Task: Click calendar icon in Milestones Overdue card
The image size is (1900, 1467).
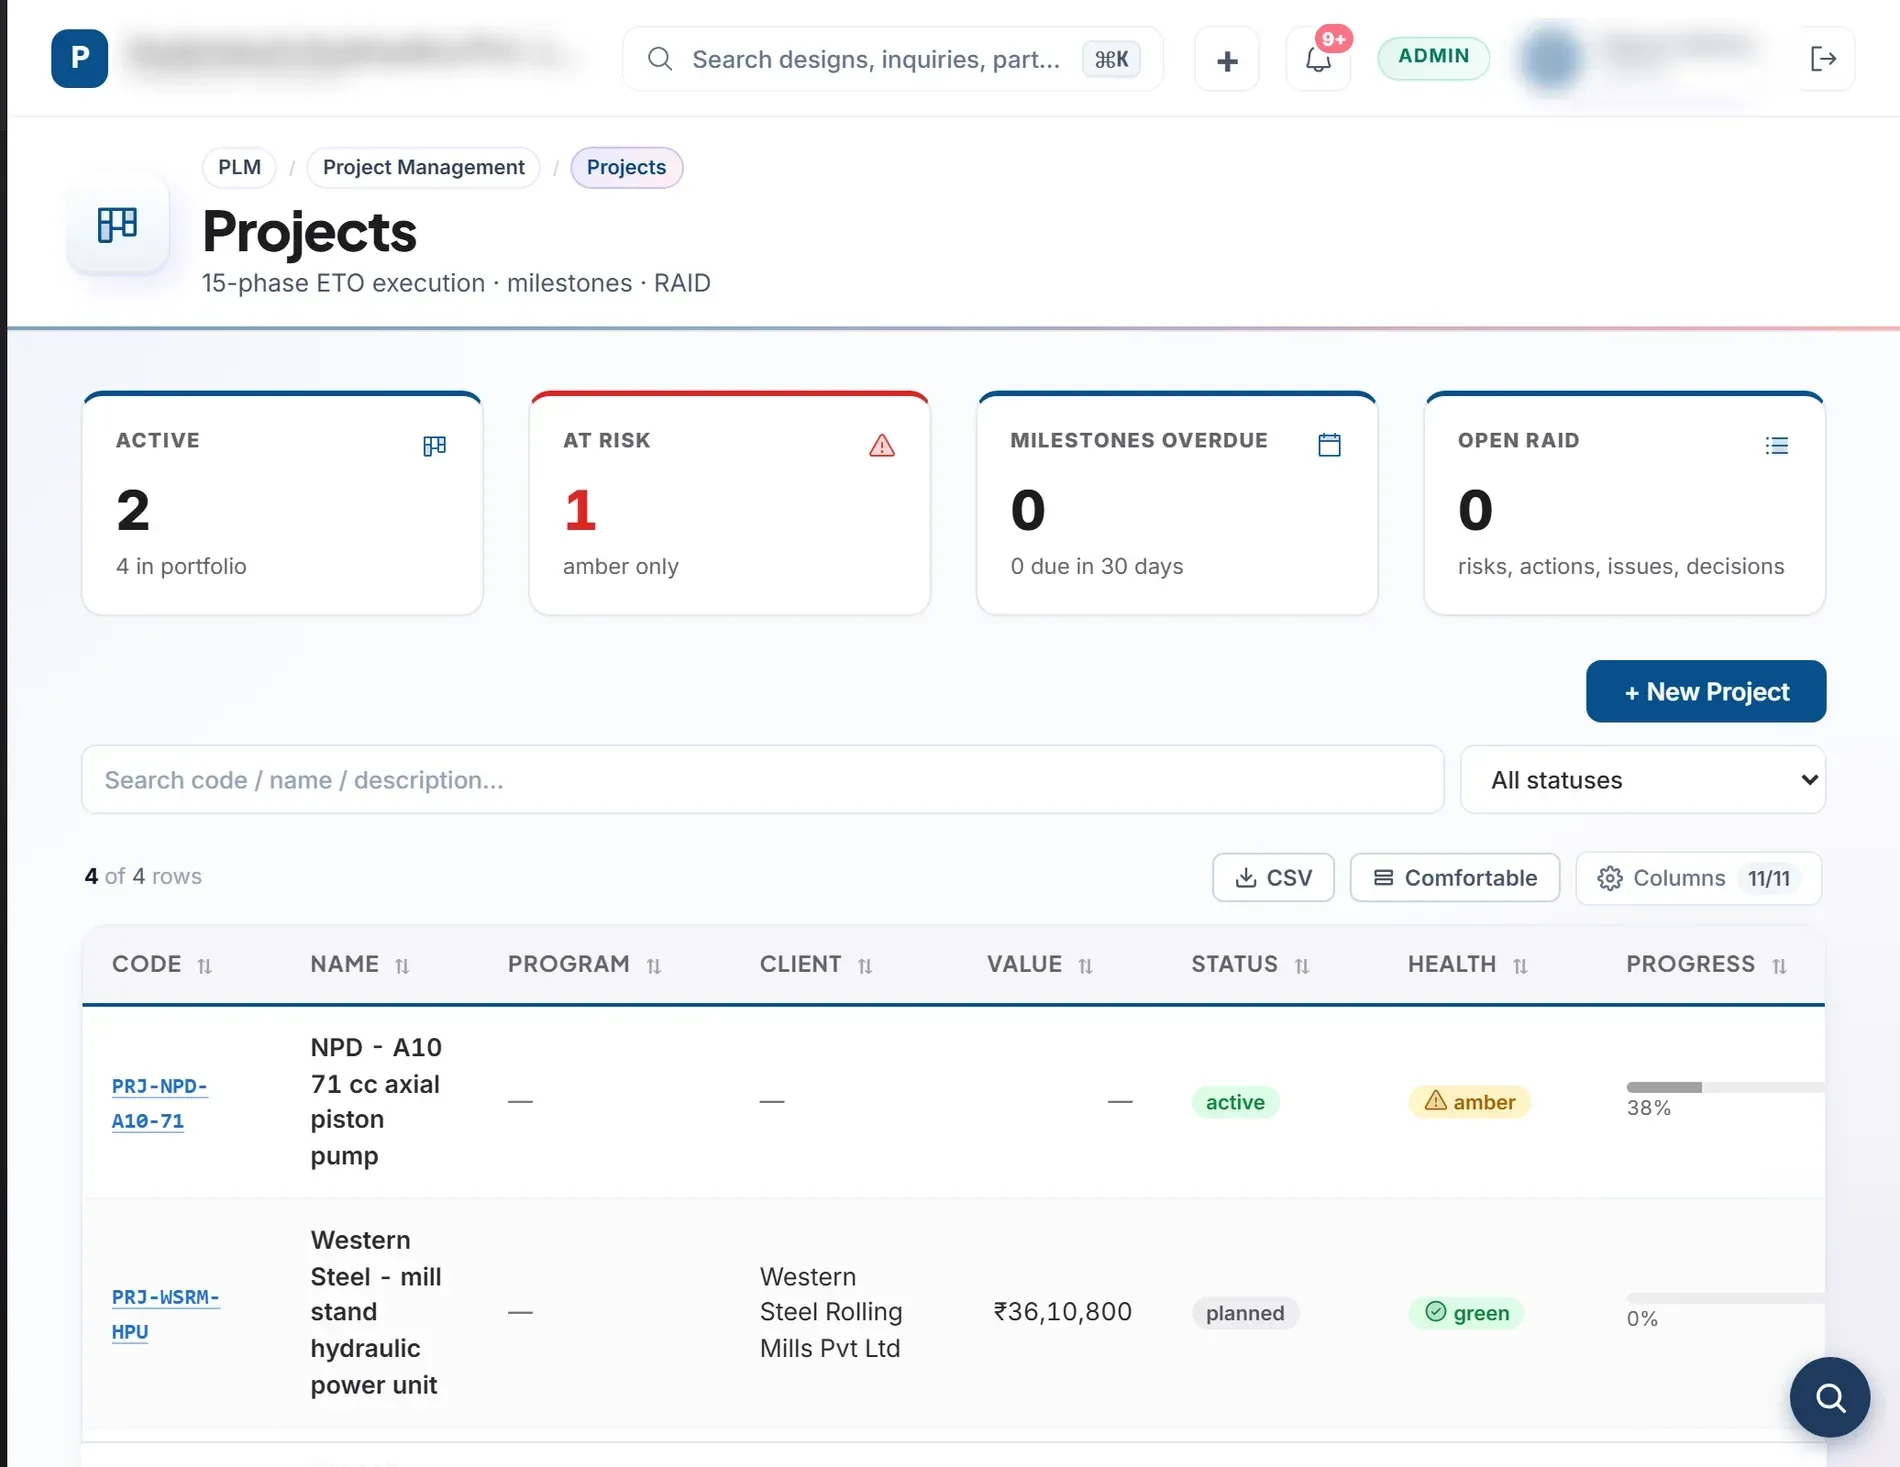Action: click(x=1329, y=445)
